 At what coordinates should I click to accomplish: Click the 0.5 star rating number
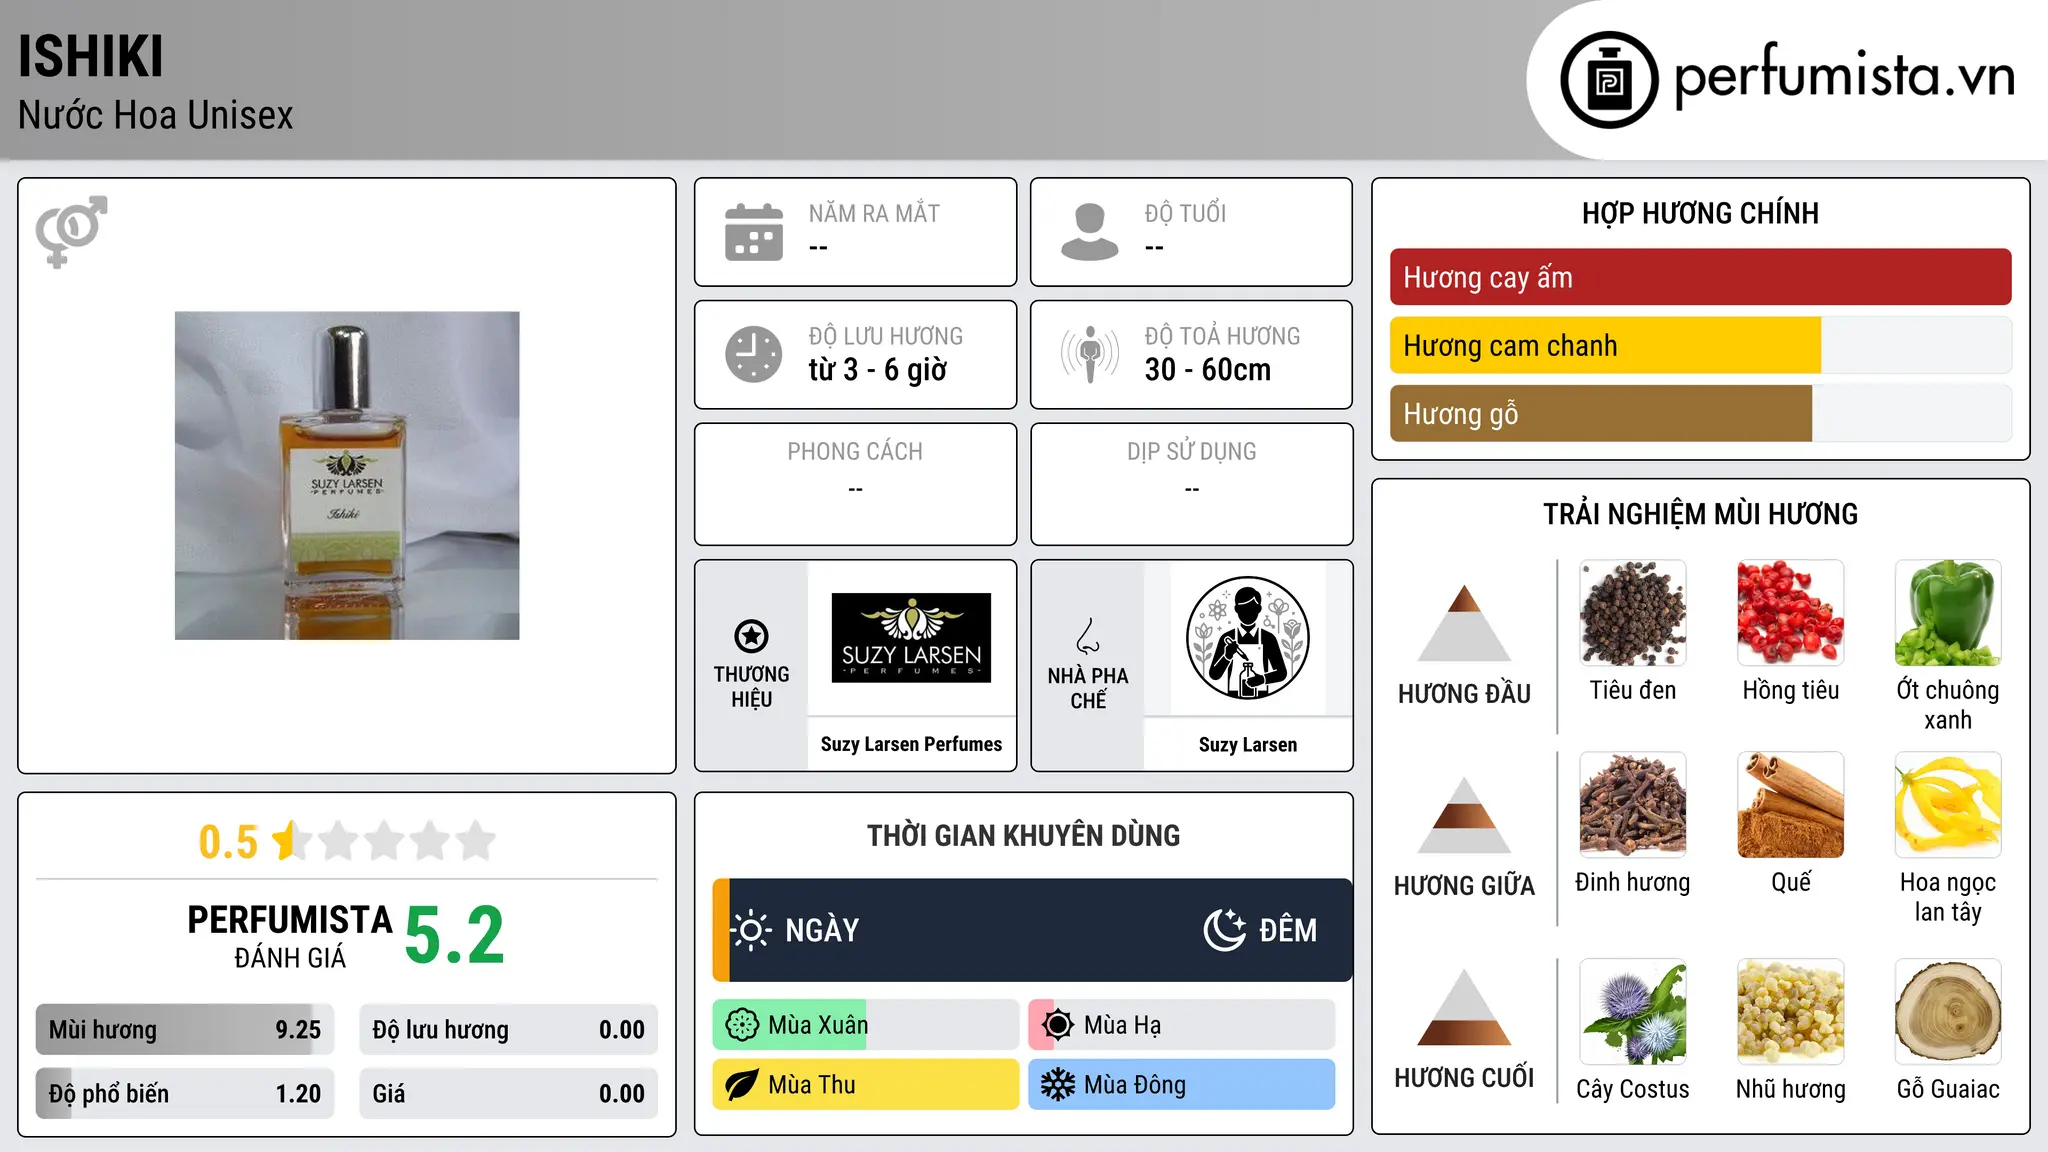228,842
